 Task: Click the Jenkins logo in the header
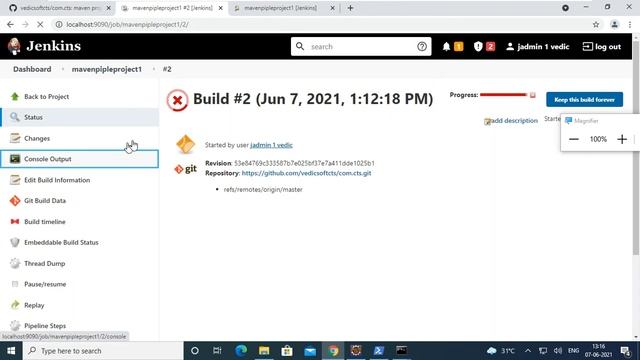click(x=44, y=46)
